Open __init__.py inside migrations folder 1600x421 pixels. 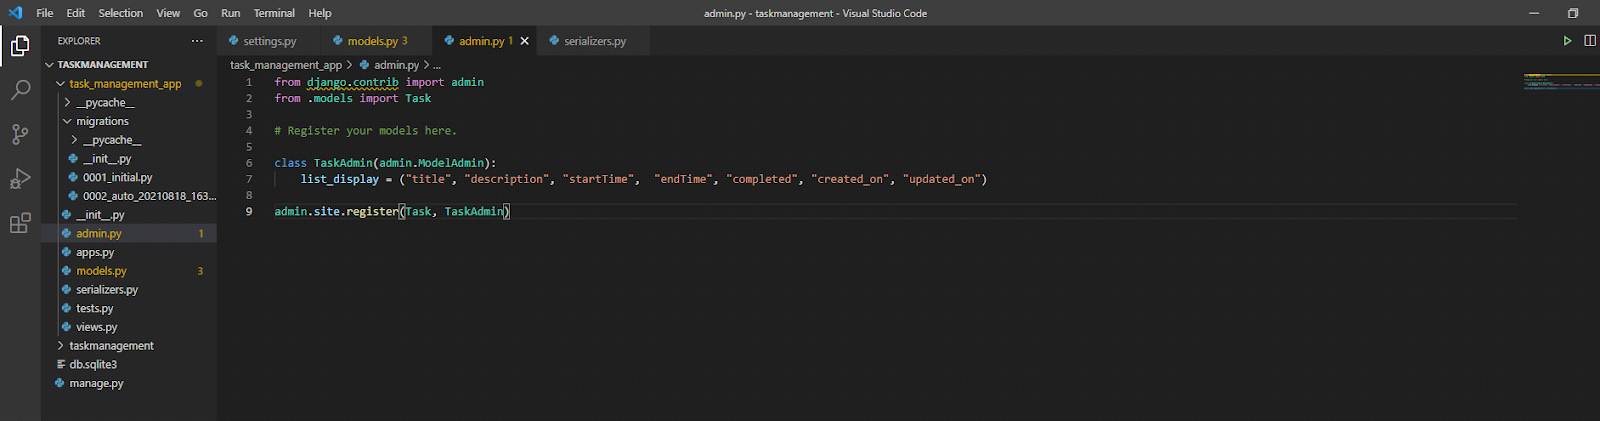tap(128, 159)
